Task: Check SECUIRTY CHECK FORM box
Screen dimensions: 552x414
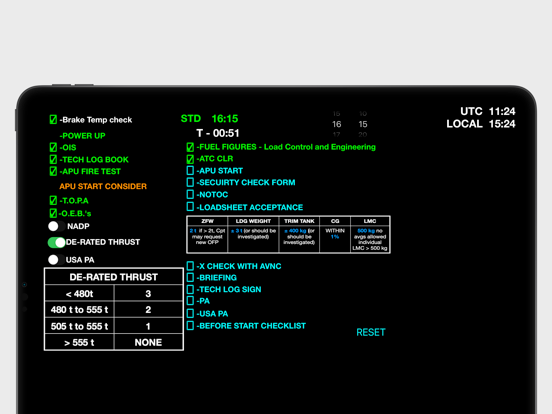Action: (x=190, y=182)
